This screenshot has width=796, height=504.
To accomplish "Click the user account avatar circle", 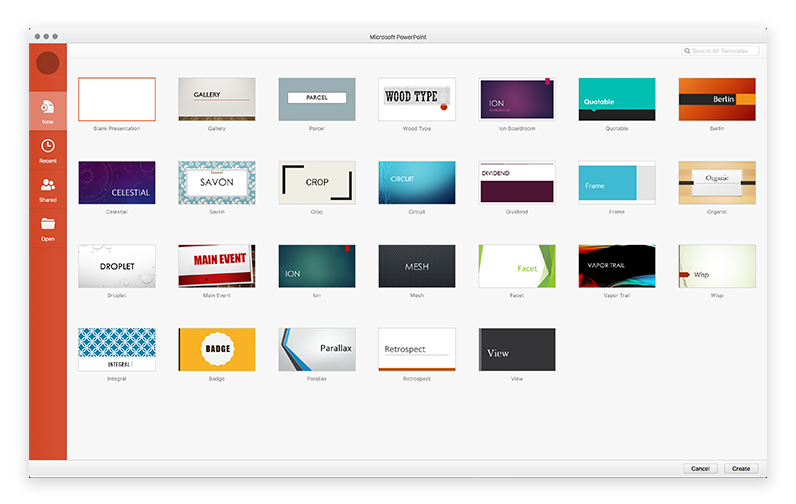I will [x=47, y=63].
